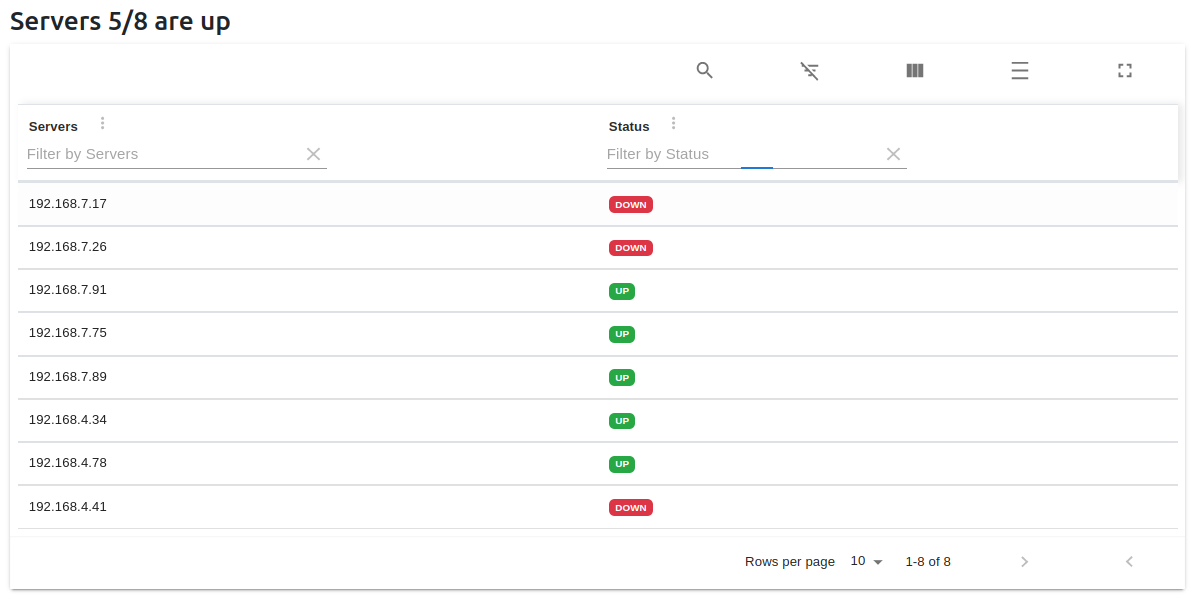Viewport: 1197px width, 599px height.
Task: Click UP badge for 192.168.7.89
Action: coord(622,378)
